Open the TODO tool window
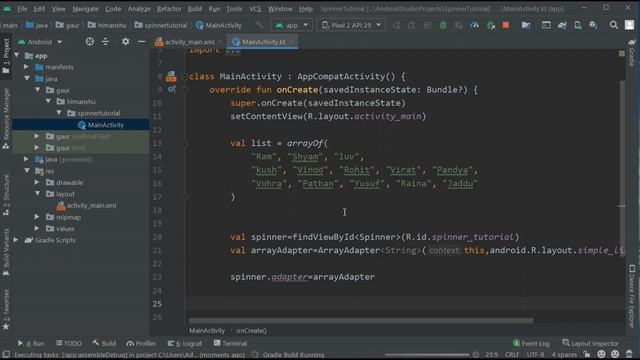Screen dimensions: 640x360 pyautogui.click(x=69, y=343)
